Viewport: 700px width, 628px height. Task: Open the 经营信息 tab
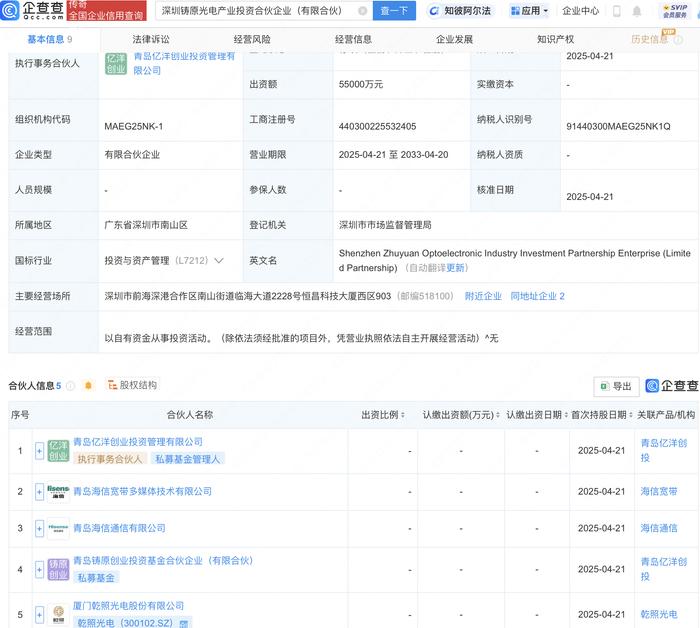[353, 39]
